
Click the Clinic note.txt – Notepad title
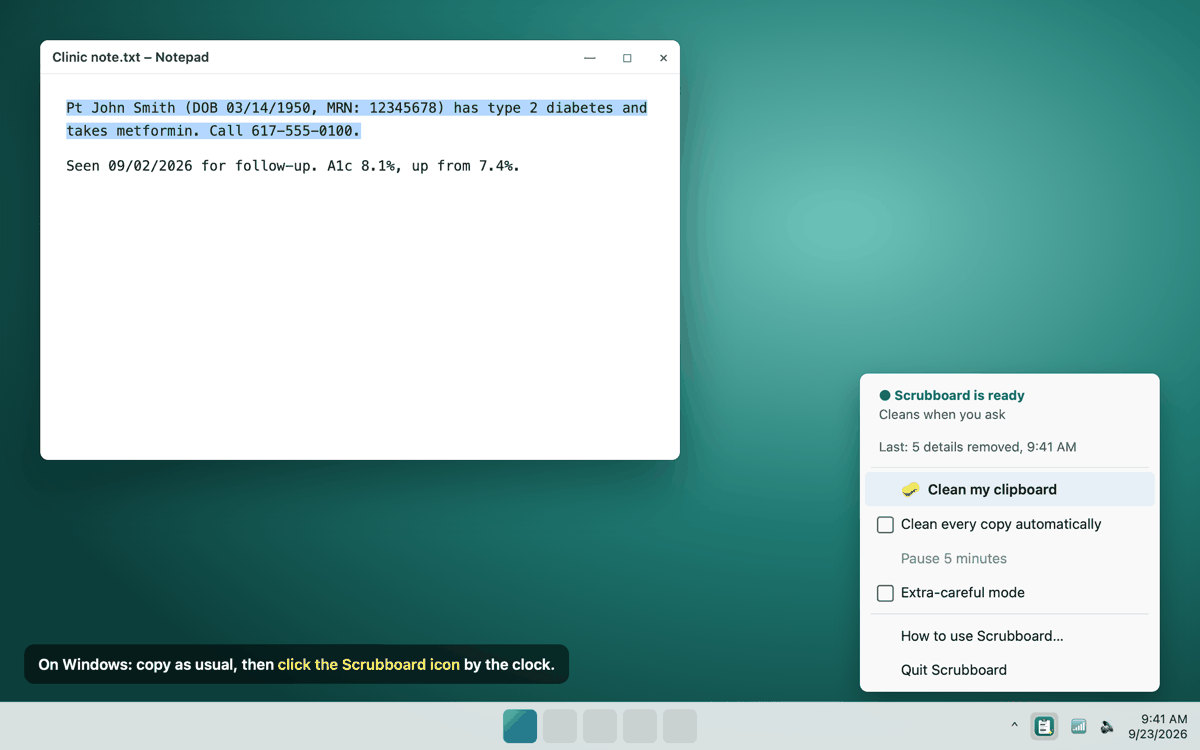(x=131, y=57)
